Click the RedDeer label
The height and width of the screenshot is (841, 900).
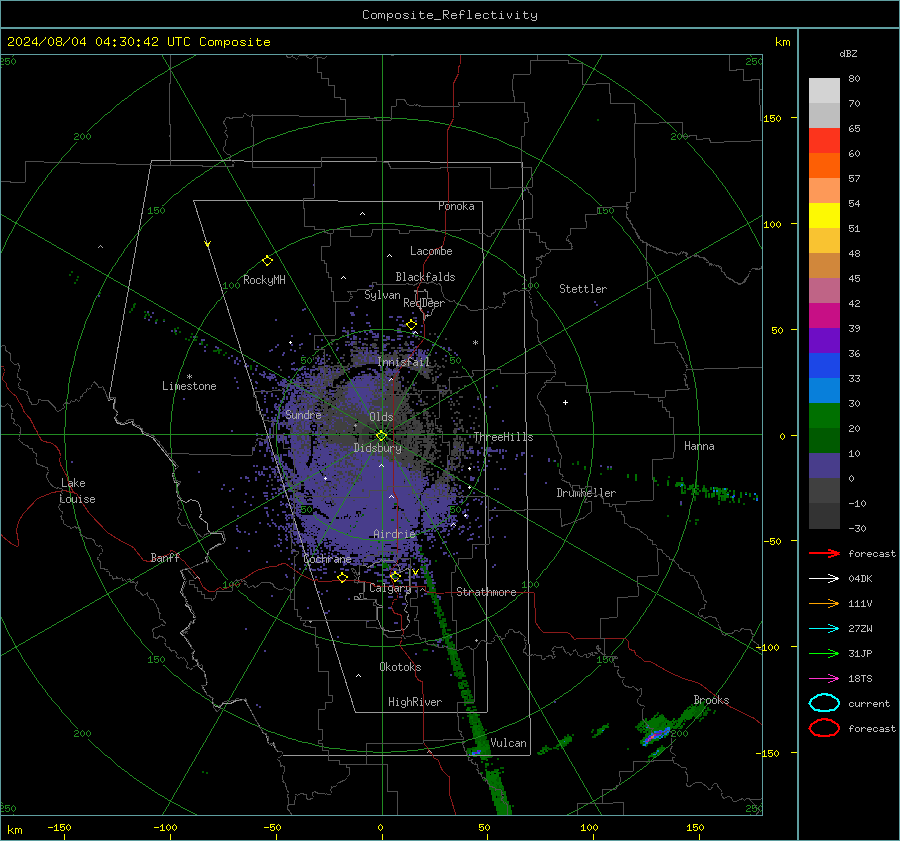pyautogui.click(x=424, y=303)
